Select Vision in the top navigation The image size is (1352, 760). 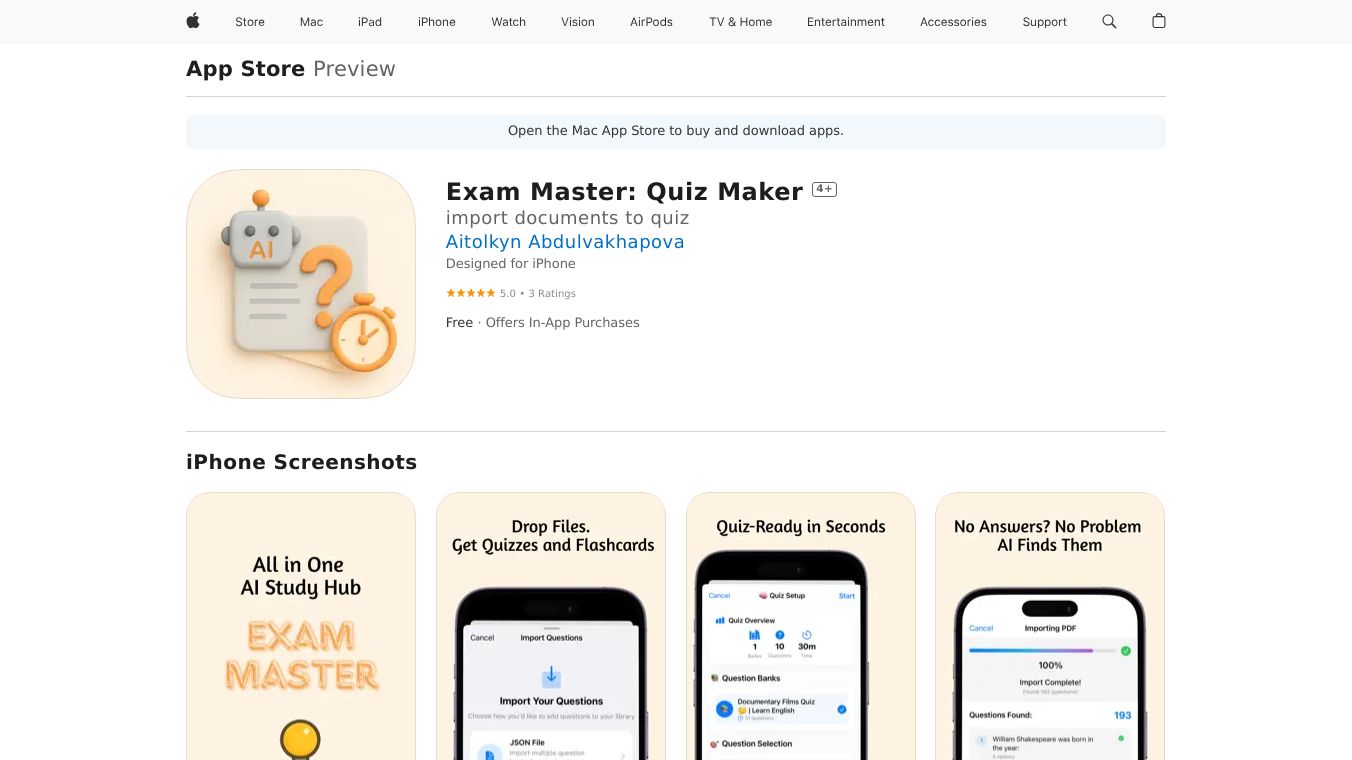click(578, 22)
